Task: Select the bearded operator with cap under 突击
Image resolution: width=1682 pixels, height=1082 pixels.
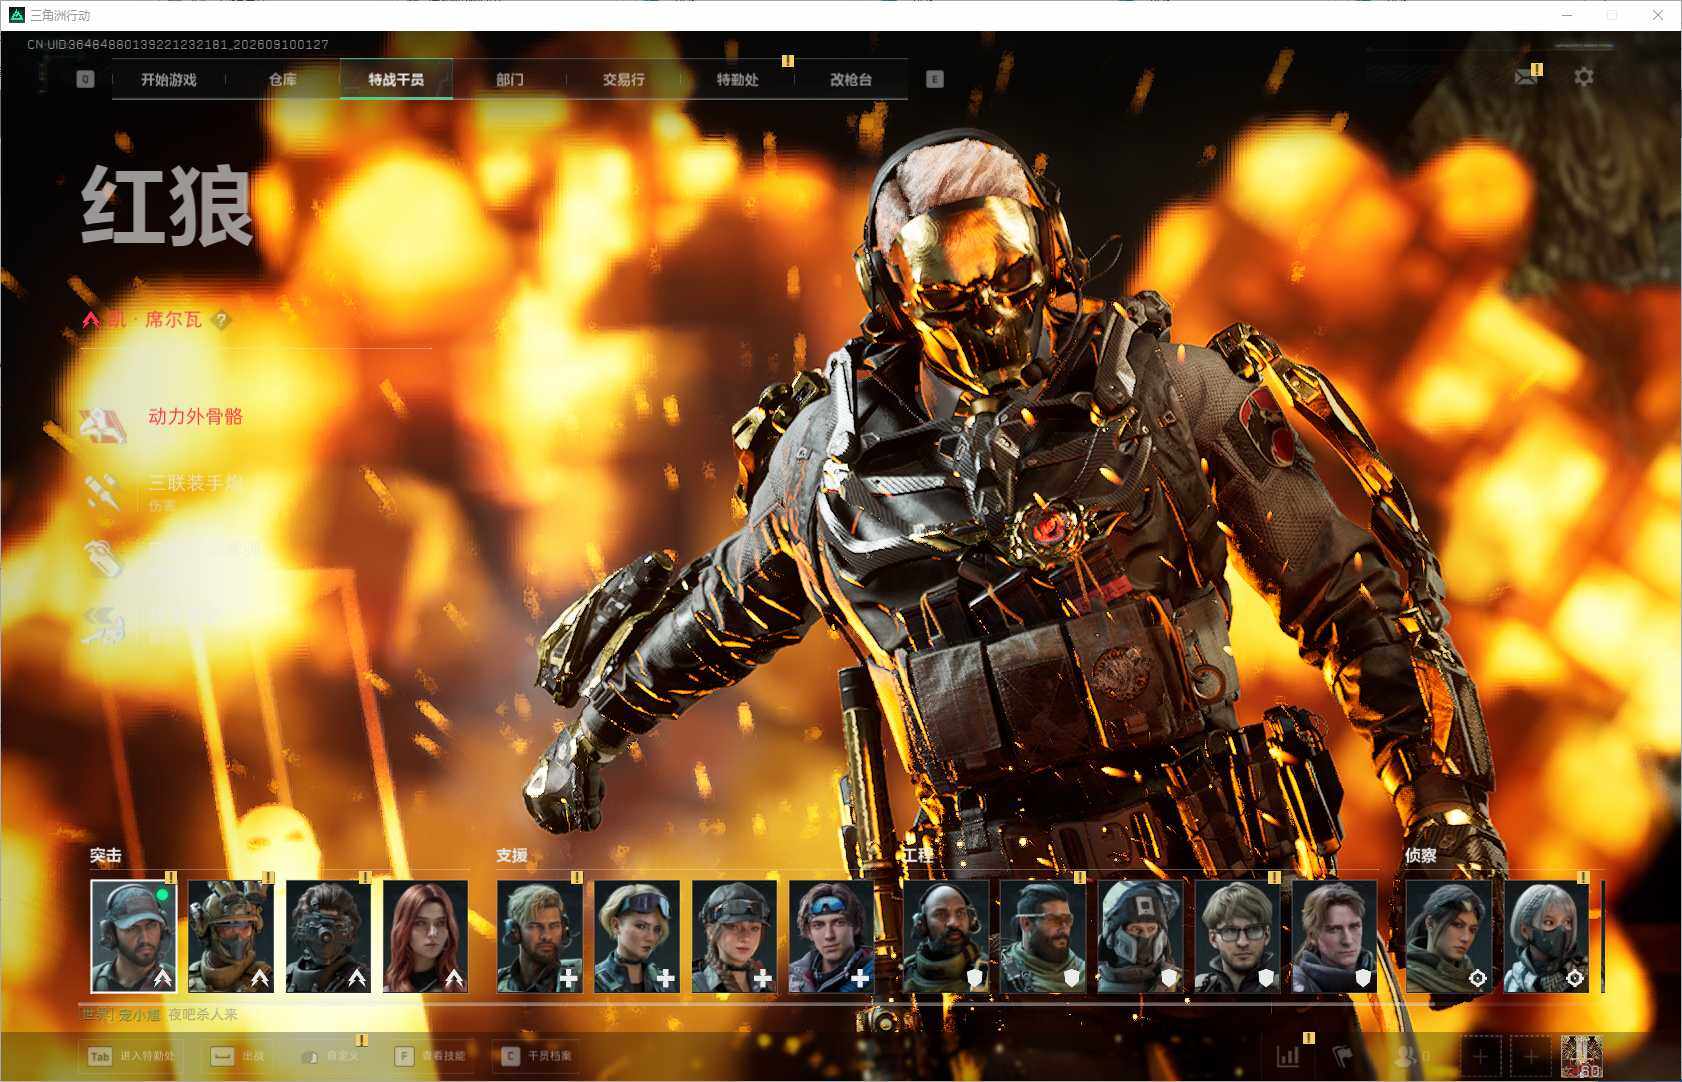Action: click(134, 936)
